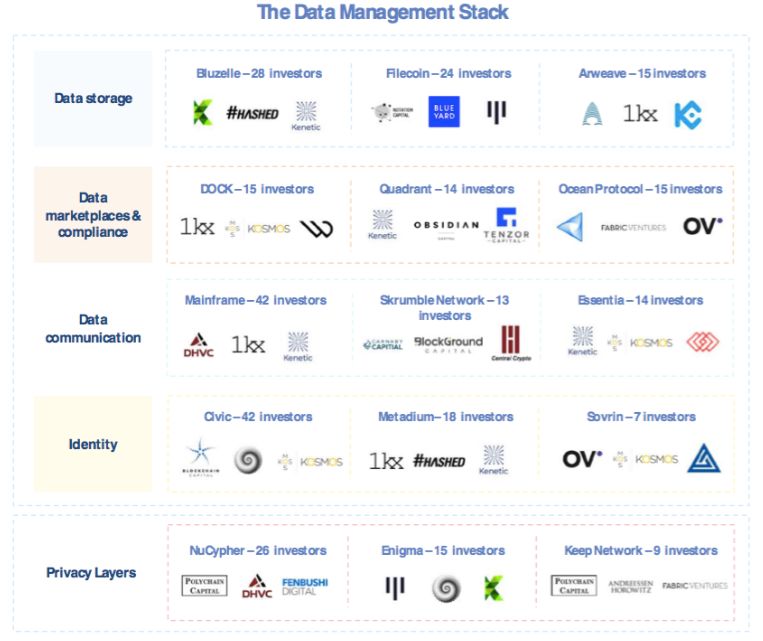Click the green K logo under Bluzelle
The width and height of the screenshot is (763, 641).
coord(202,112)
